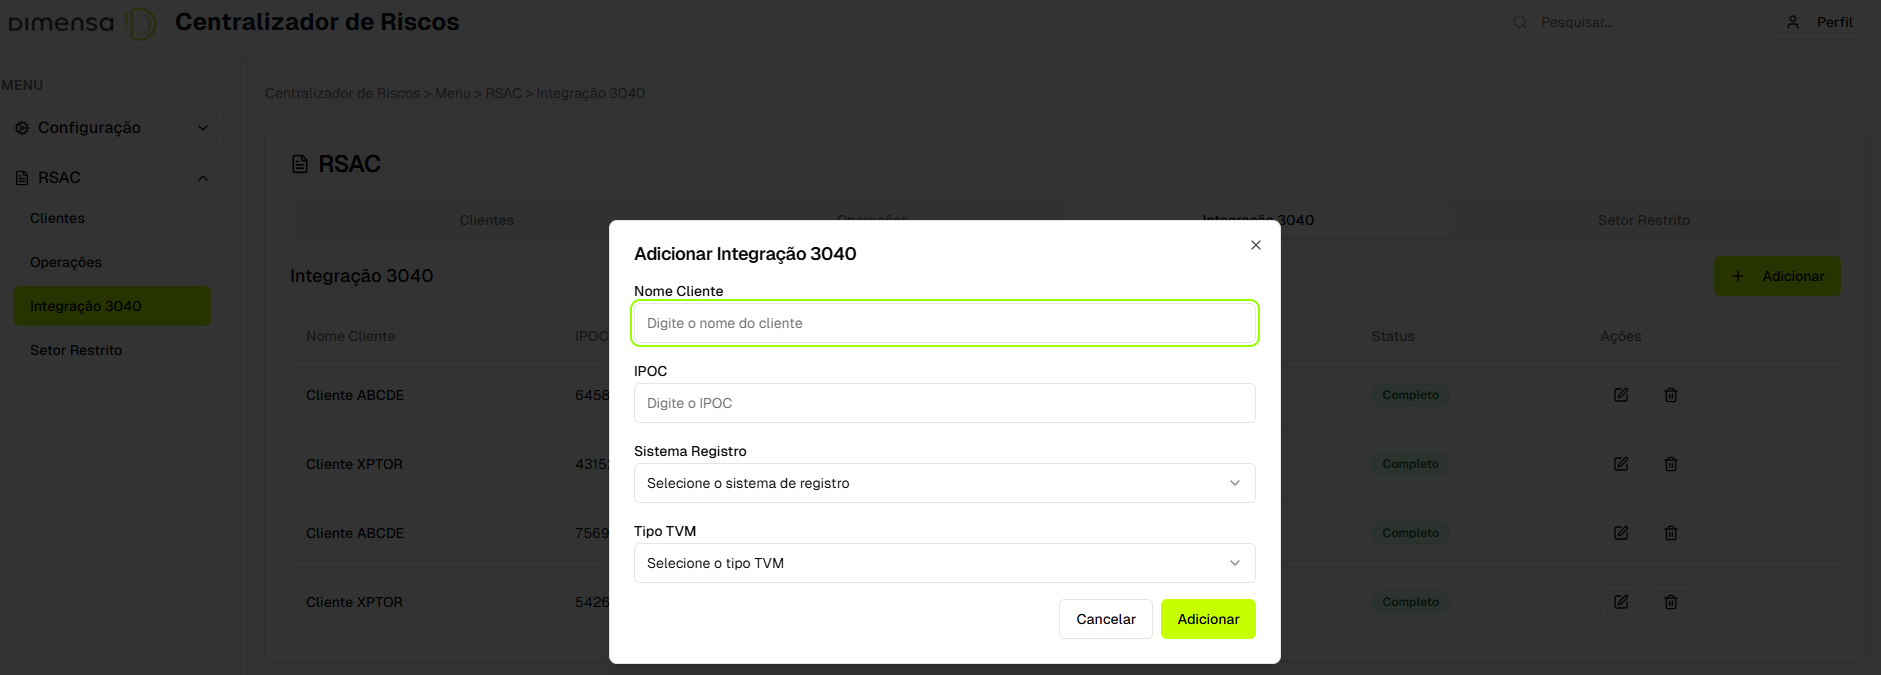Delete the last Cliente XPTOR row

pos(1670,602)
